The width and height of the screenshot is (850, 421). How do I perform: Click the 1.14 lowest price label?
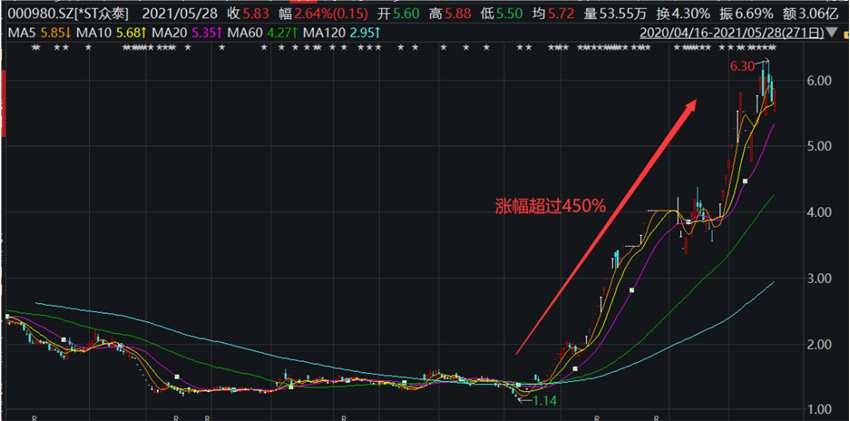[545, 401]
